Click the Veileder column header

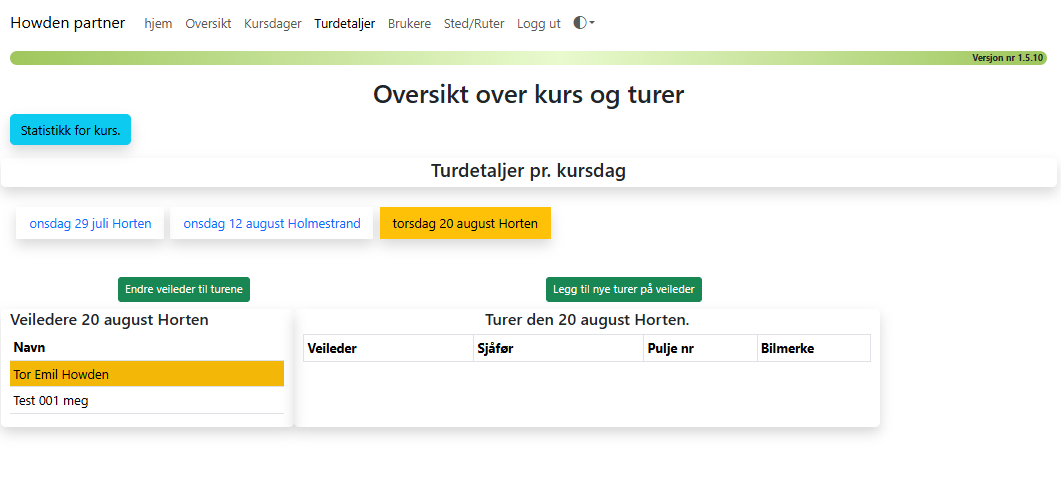pyautogui.click(x=388, y=349)
